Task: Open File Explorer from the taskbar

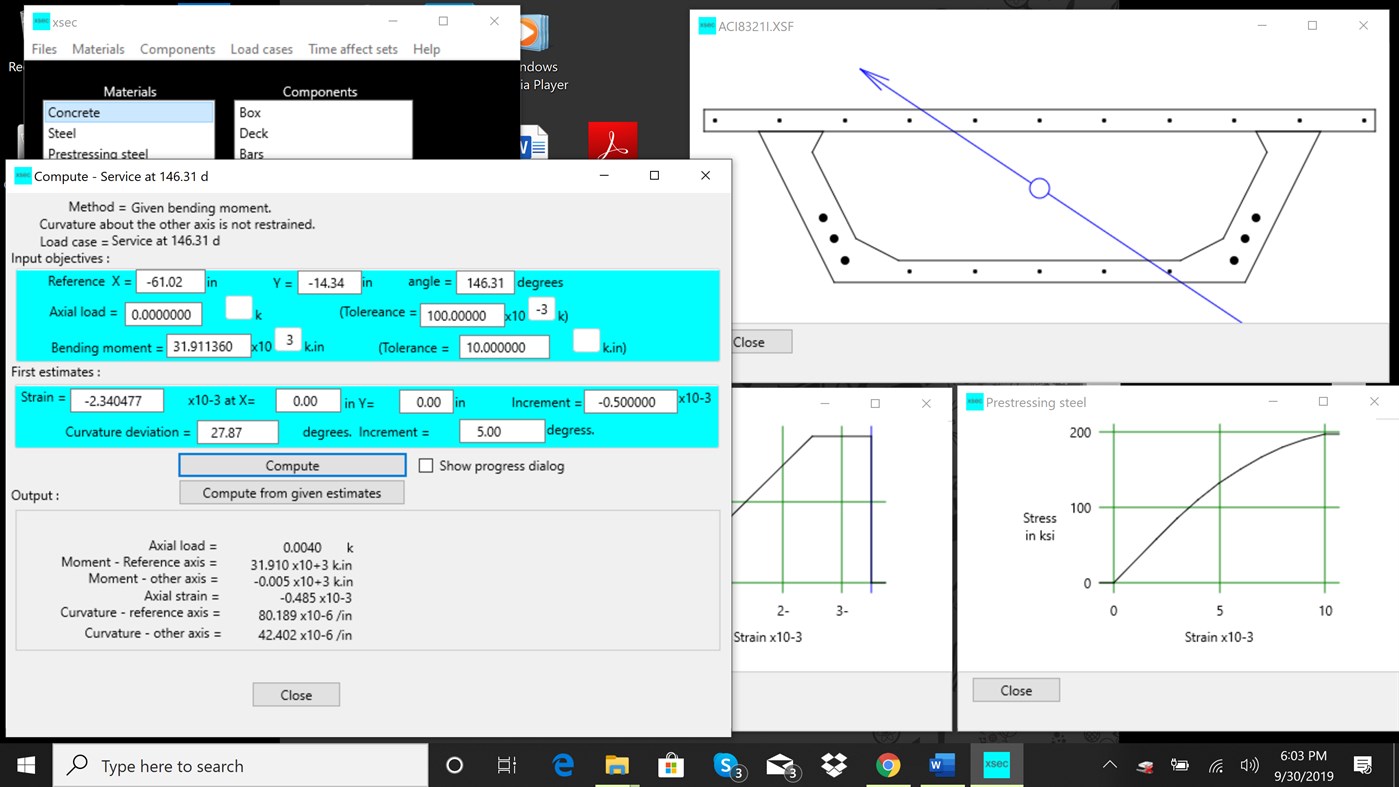Action: pos(616,765)
